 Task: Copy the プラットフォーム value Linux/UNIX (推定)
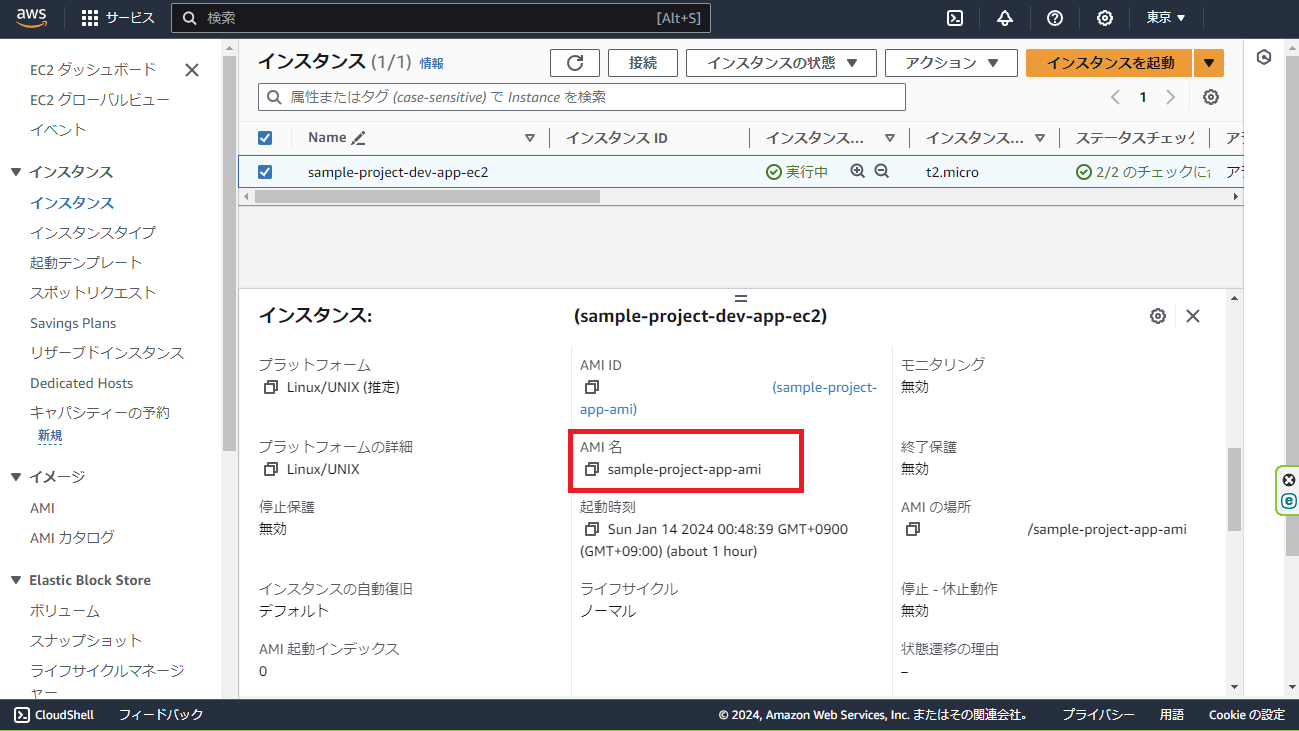coord(270,387)
